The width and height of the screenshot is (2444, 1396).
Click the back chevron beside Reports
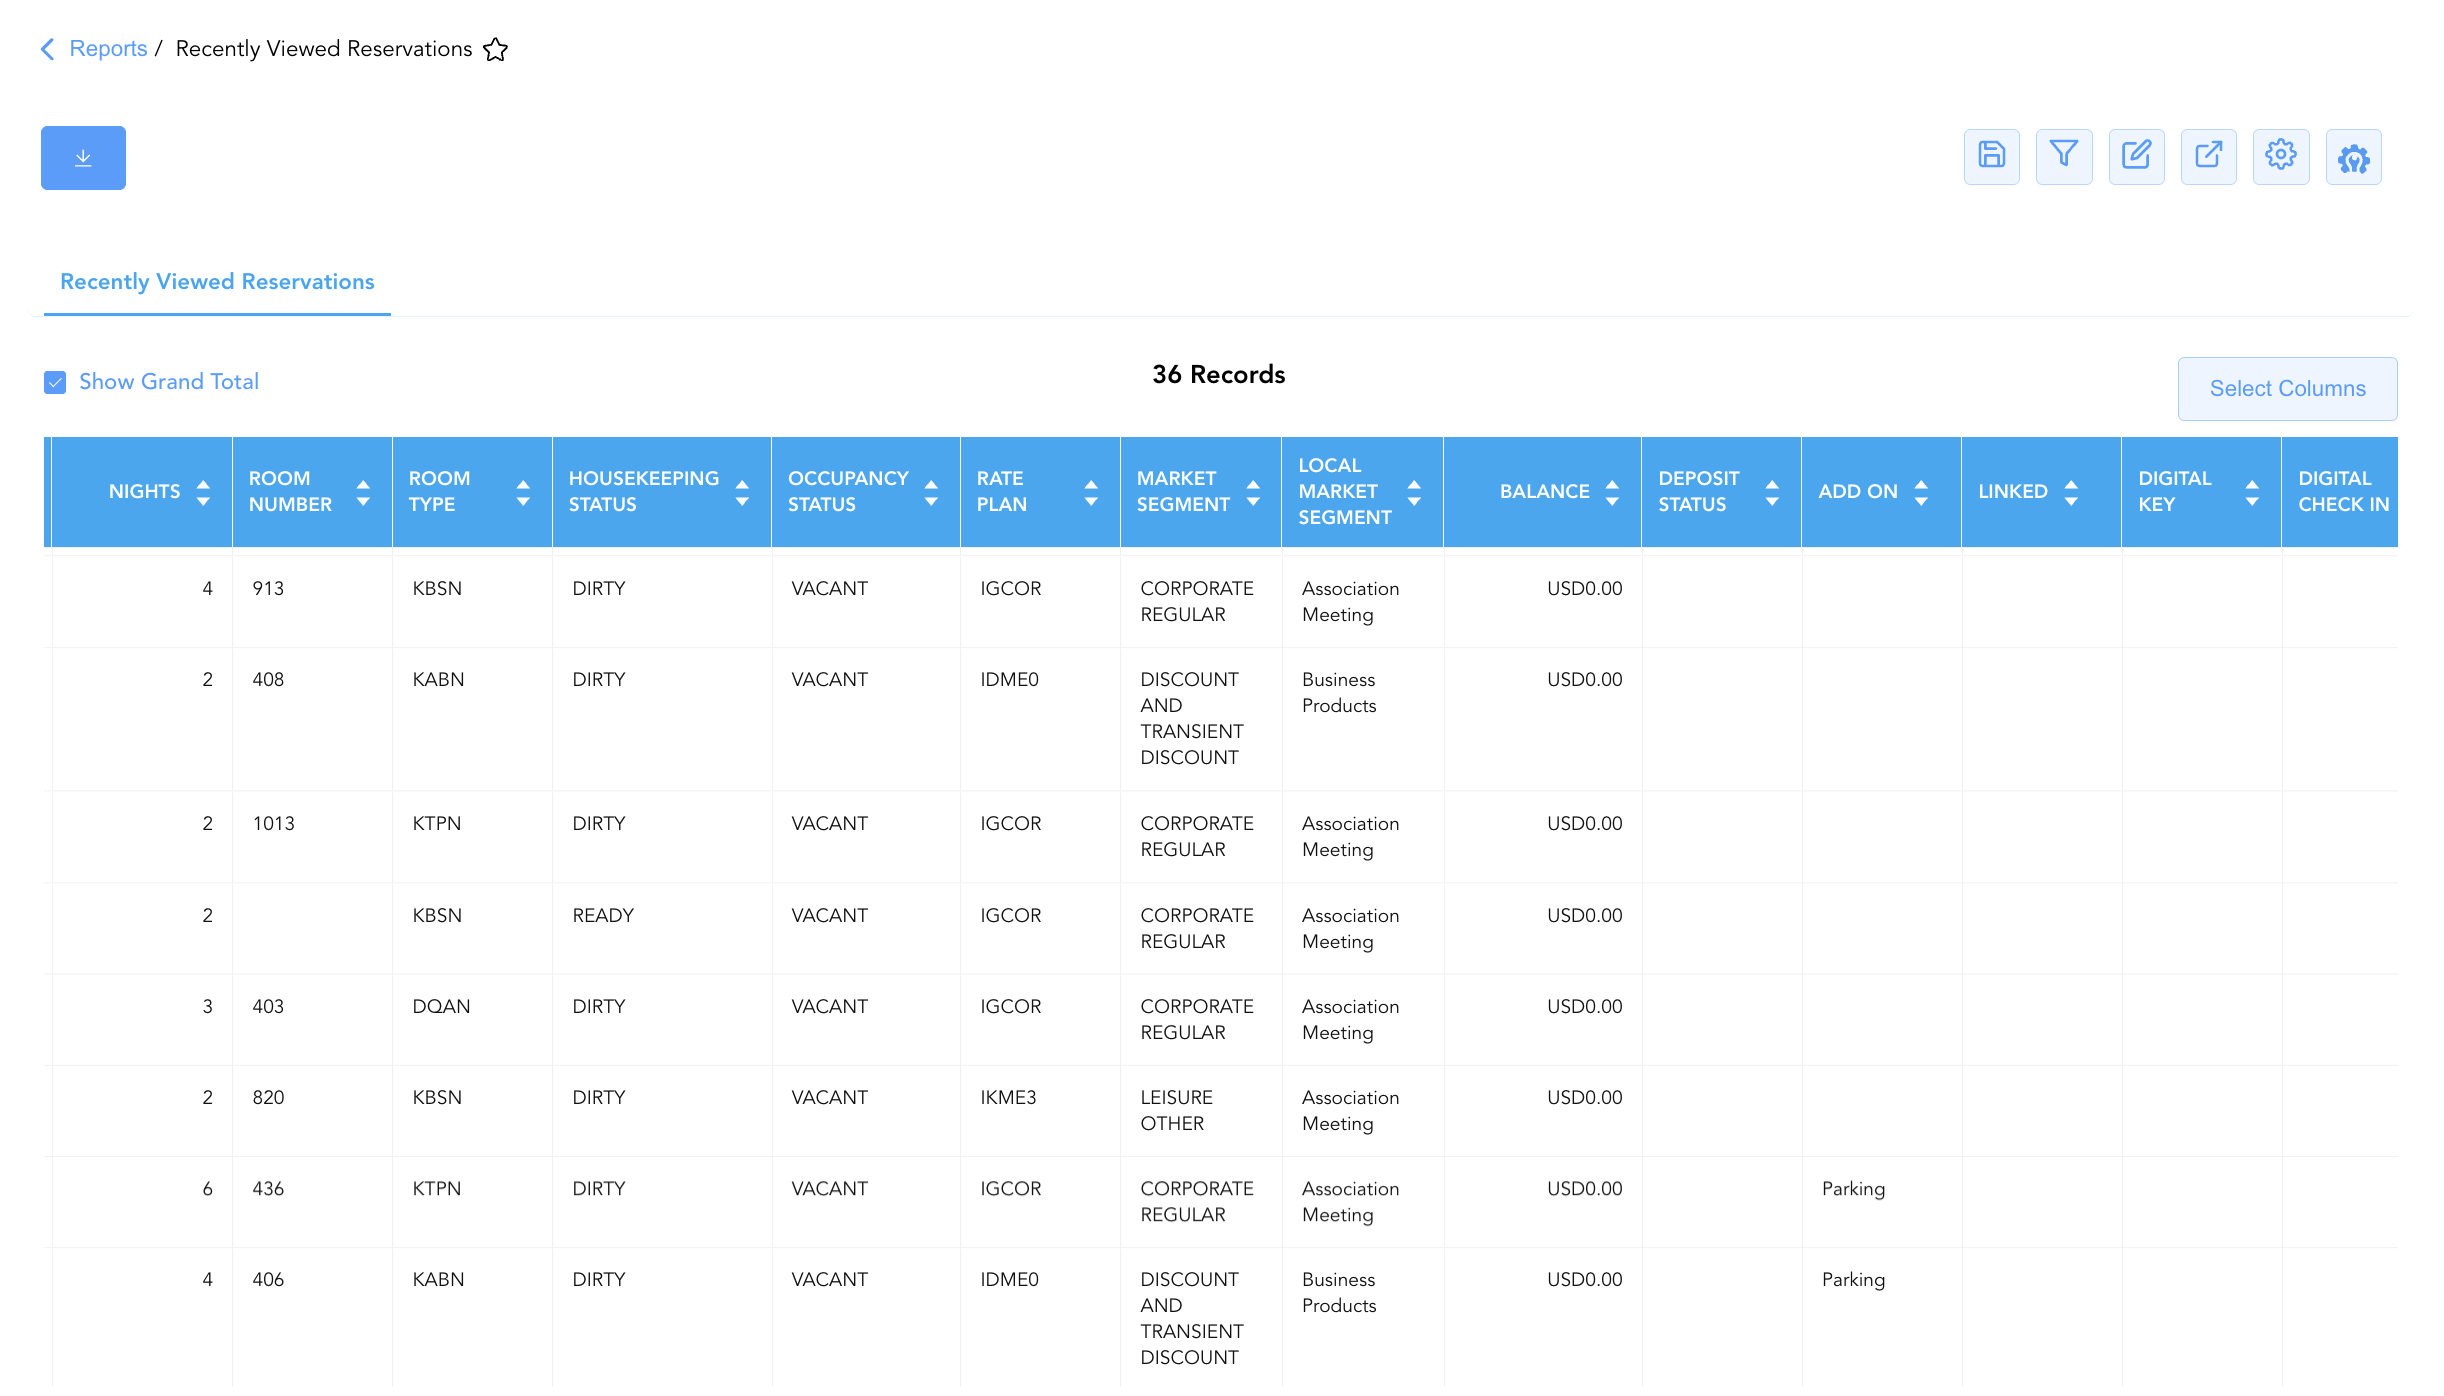47,49
